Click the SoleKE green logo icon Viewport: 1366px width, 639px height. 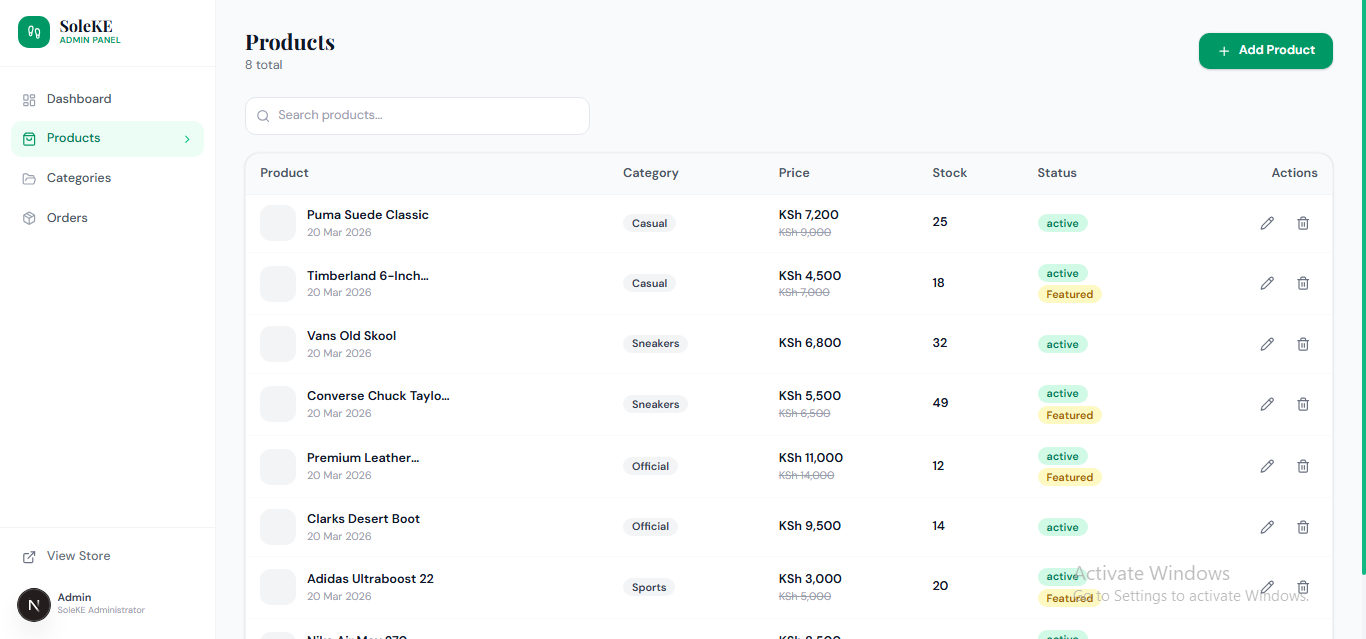point(34,32)
